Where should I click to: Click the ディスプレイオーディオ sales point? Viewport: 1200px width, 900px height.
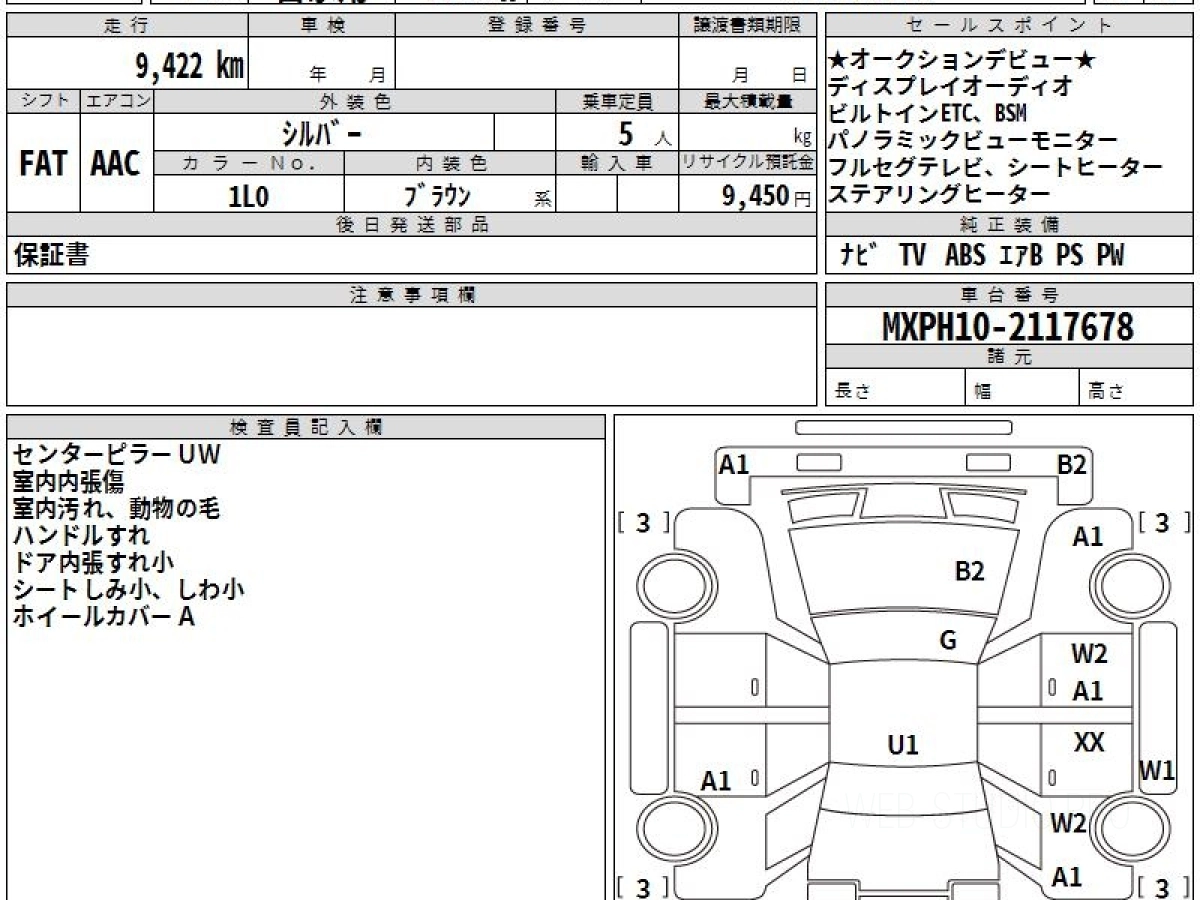click(x=952, y=87)
